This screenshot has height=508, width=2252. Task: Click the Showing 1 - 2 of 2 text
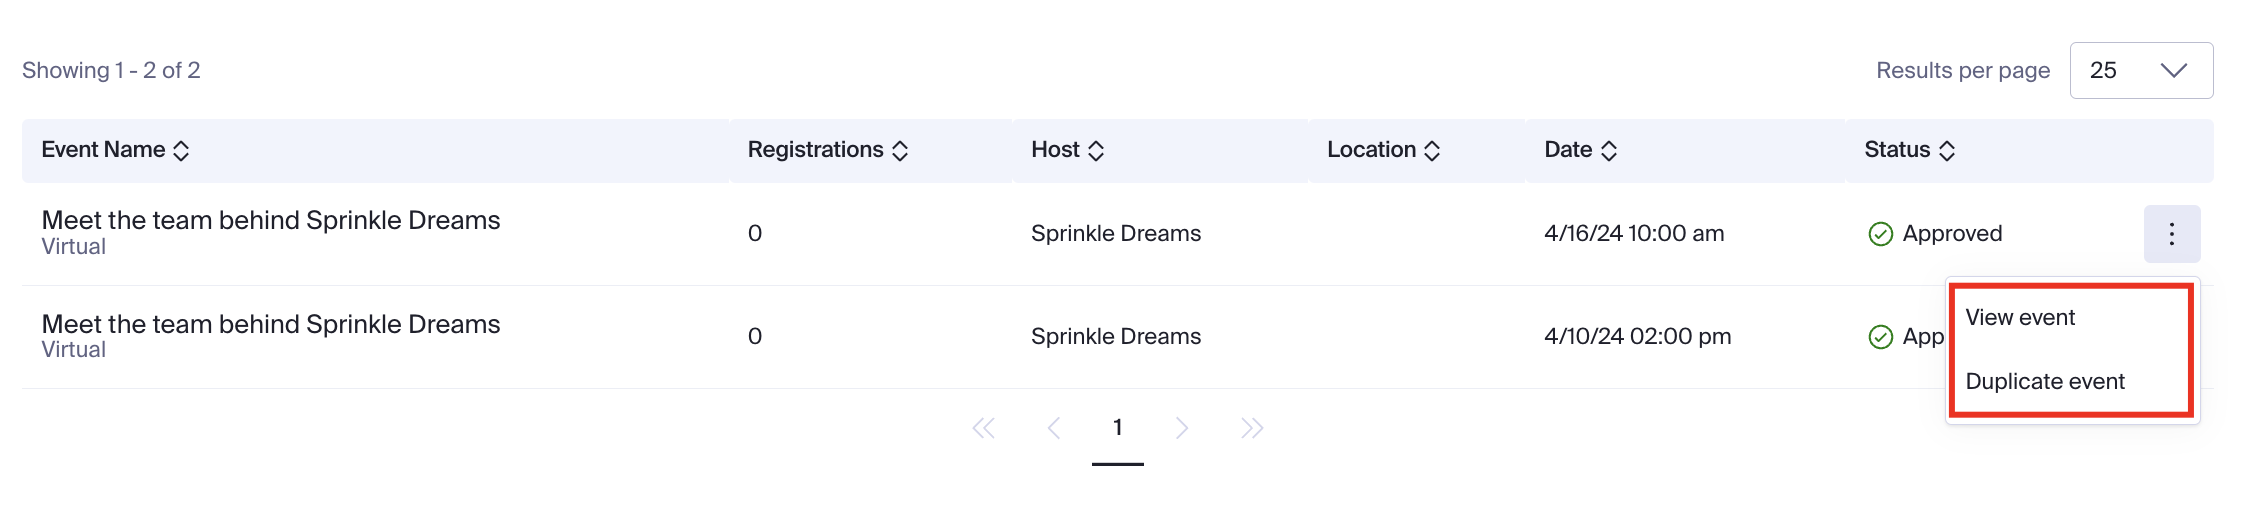pyautogui.click(x=111, y=71)
